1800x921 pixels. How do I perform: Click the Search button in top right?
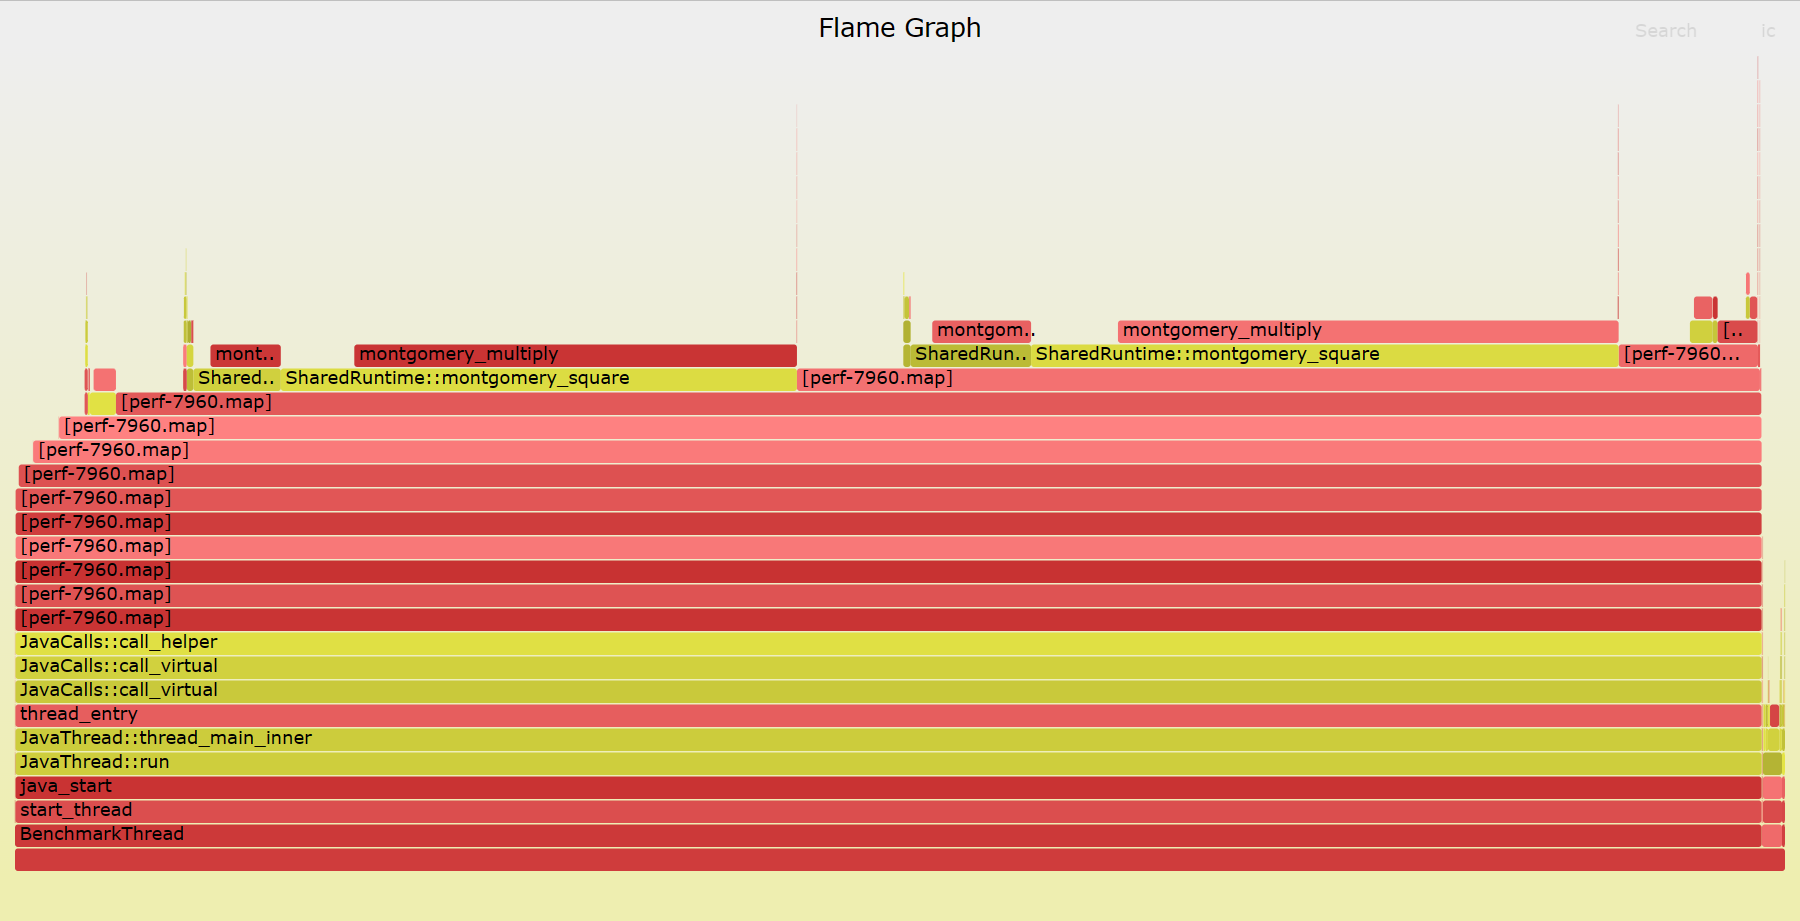point(1665,31)
